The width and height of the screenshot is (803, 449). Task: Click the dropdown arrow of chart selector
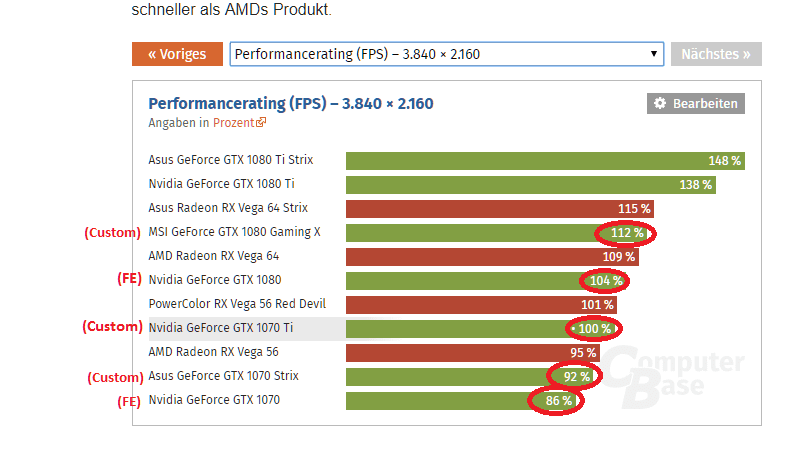point(653,54)
